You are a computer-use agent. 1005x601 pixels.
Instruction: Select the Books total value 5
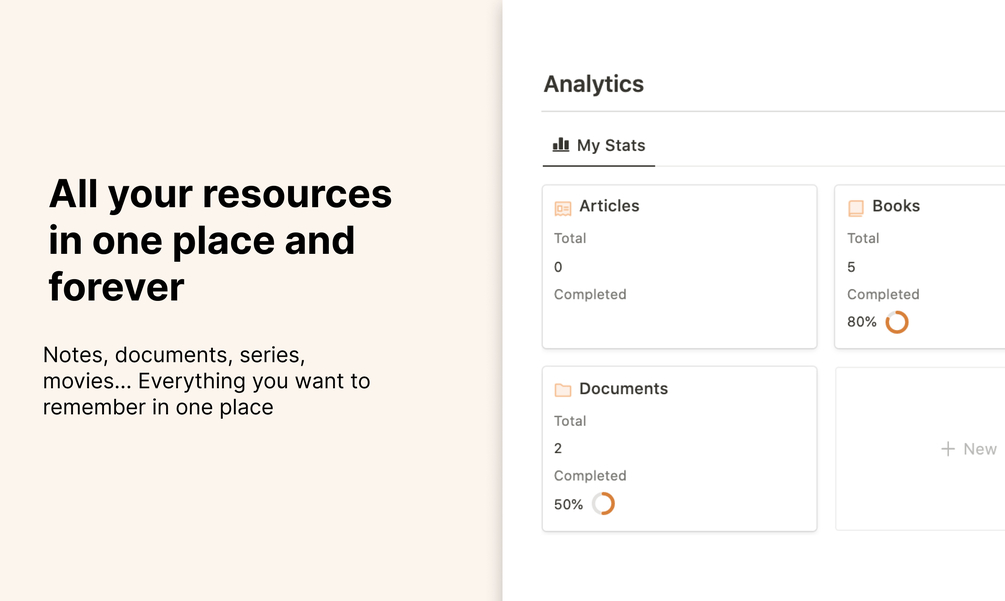tap(851, 267)
